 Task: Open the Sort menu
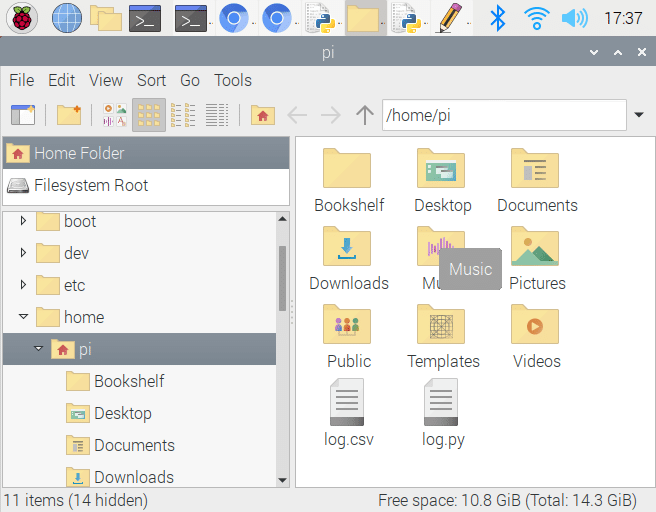(x=151, y=80)
